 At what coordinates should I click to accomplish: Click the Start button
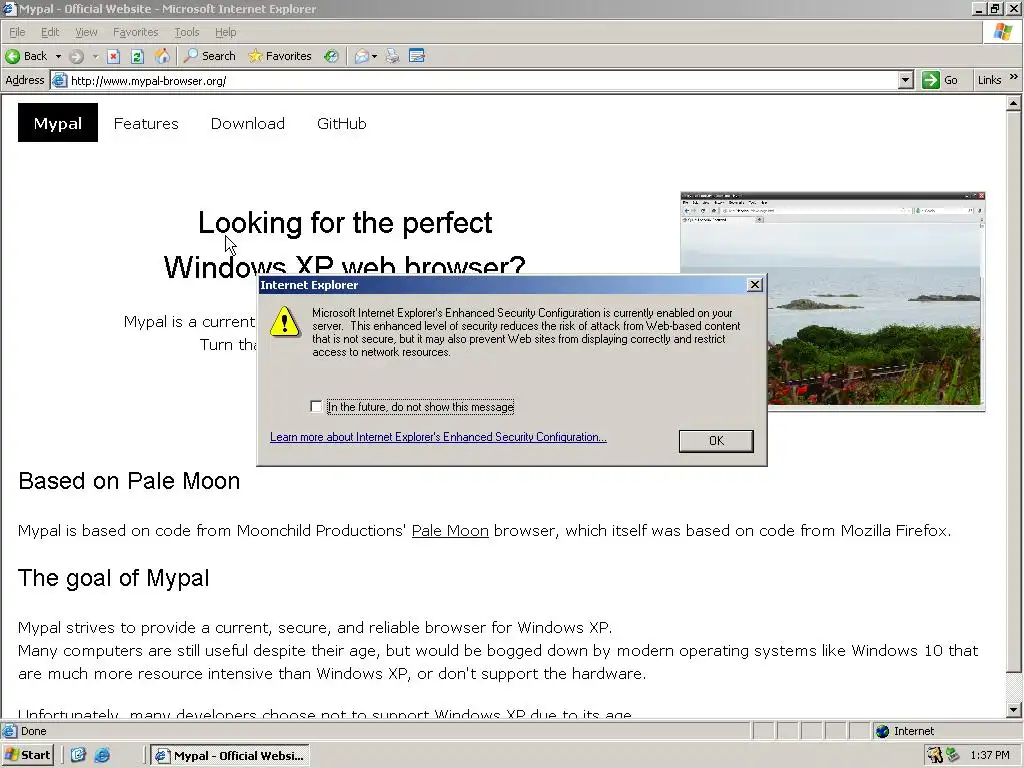pyautogui.click(x=27, y=755)
